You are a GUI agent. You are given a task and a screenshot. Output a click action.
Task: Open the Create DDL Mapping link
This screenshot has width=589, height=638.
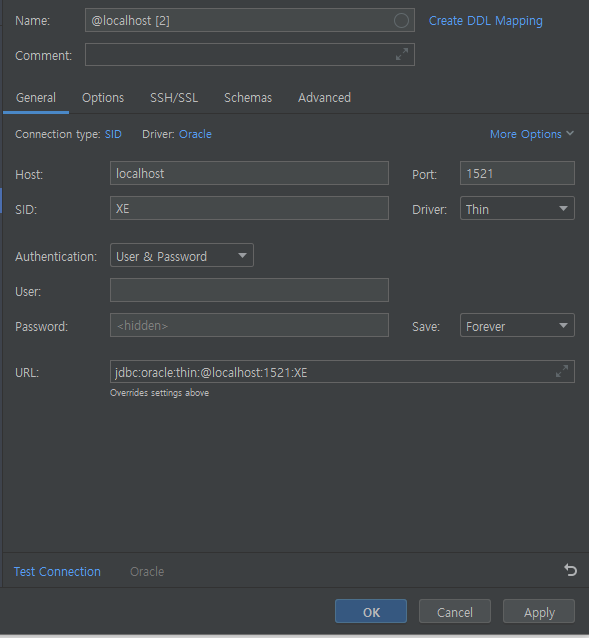click(486, 21)
